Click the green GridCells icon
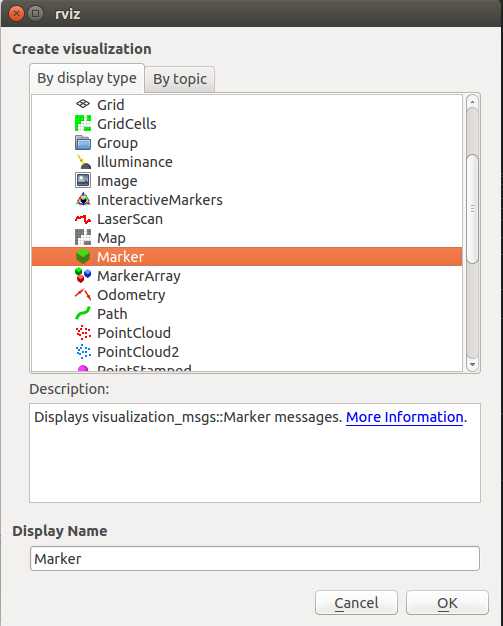The height and width of the screenshot is (626, 503). [x=83, y=123]
